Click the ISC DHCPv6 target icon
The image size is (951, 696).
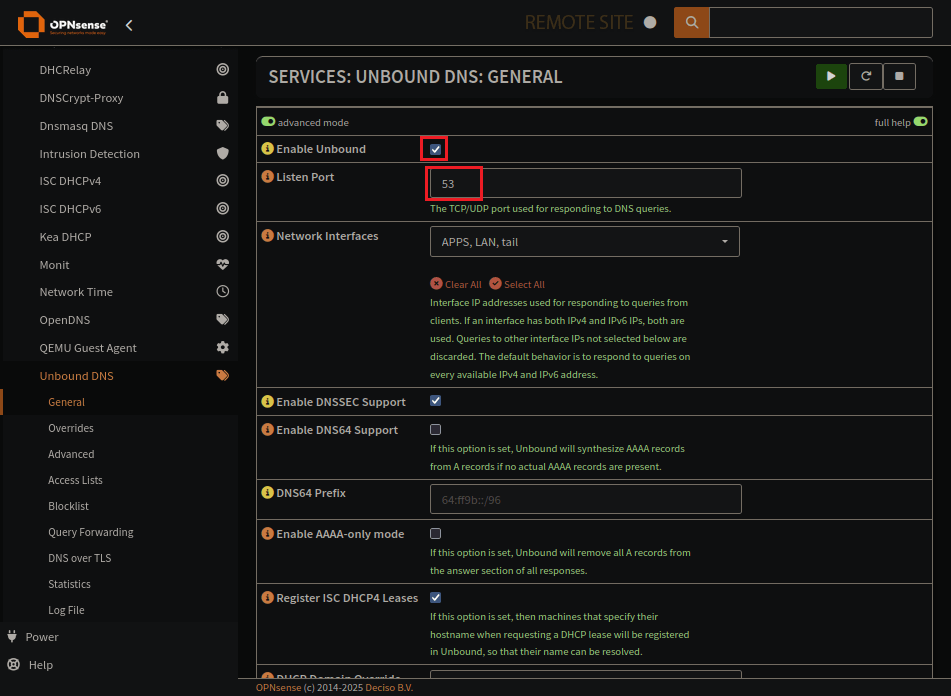(223, 209)
